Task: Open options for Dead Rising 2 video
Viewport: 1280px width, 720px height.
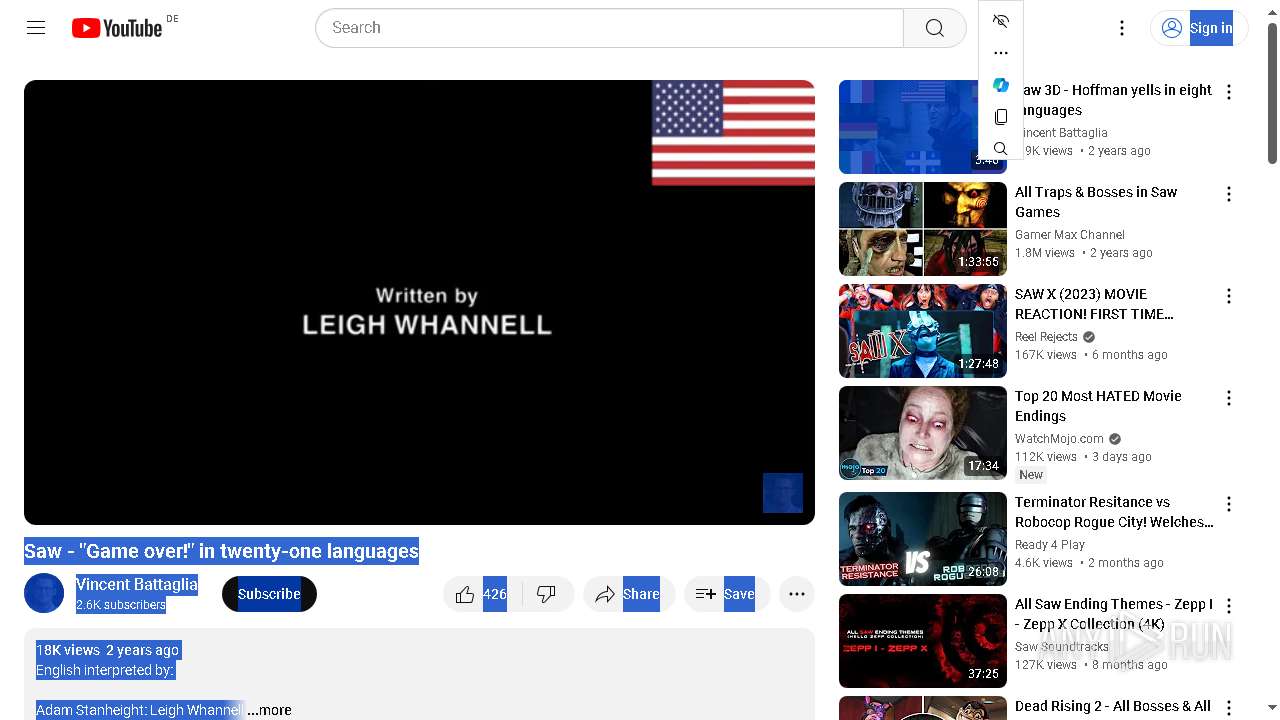Action: [1229, 708]
